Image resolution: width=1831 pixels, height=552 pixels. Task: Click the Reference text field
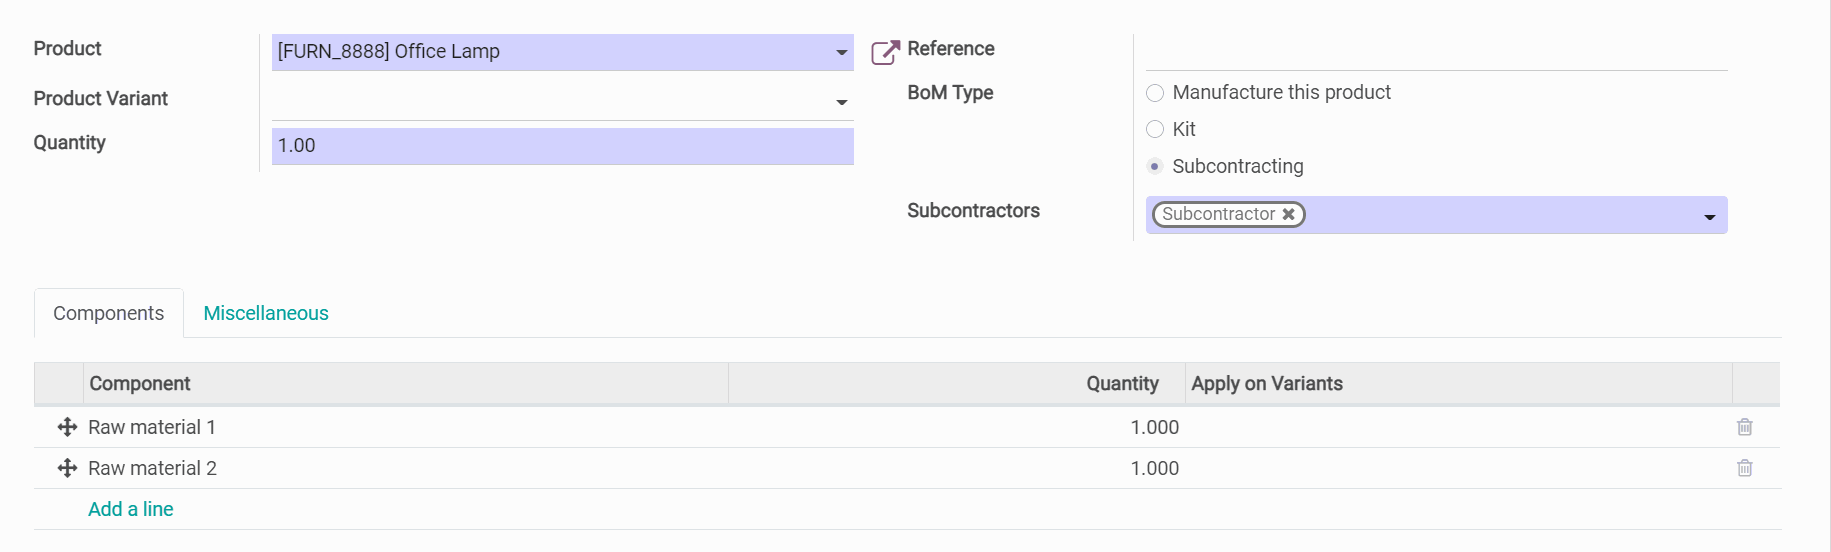[x=1435, y=52]
